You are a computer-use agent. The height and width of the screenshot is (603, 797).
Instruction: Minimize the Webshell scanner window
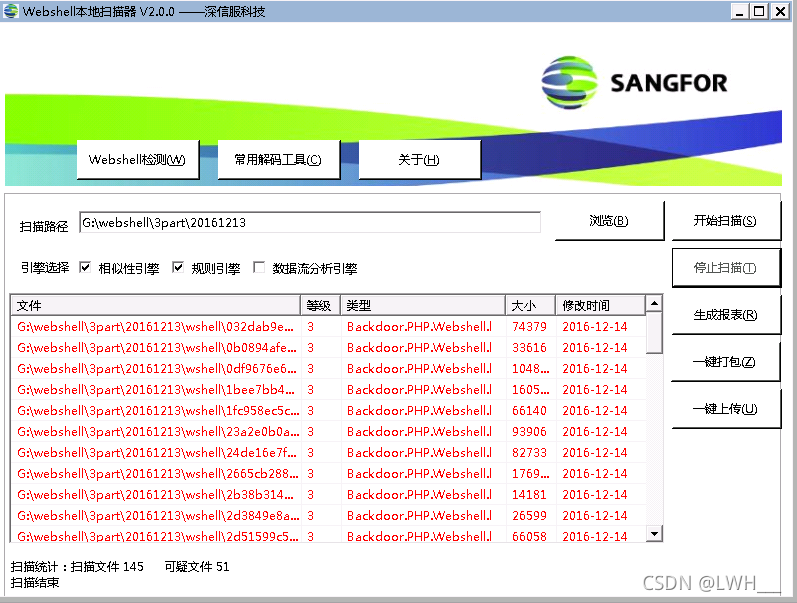click(740, 11)
